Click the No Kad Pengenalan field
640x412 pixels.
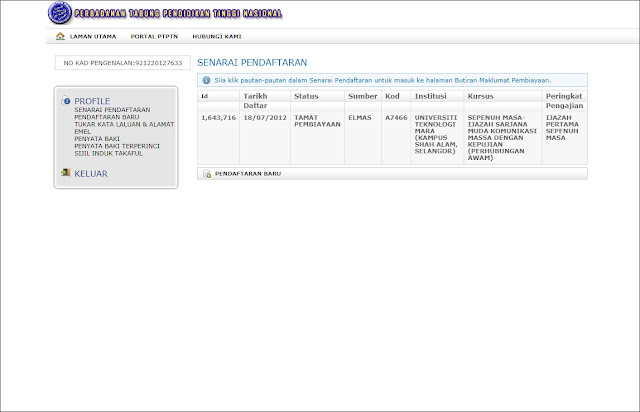click(122, 63)
